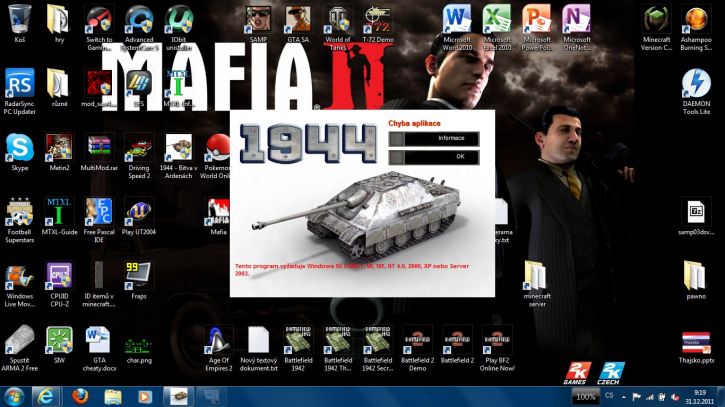This screenshot has width=725, height=407.
Task: Open Internet Explorer from taskbar
Action: point(45,396)
